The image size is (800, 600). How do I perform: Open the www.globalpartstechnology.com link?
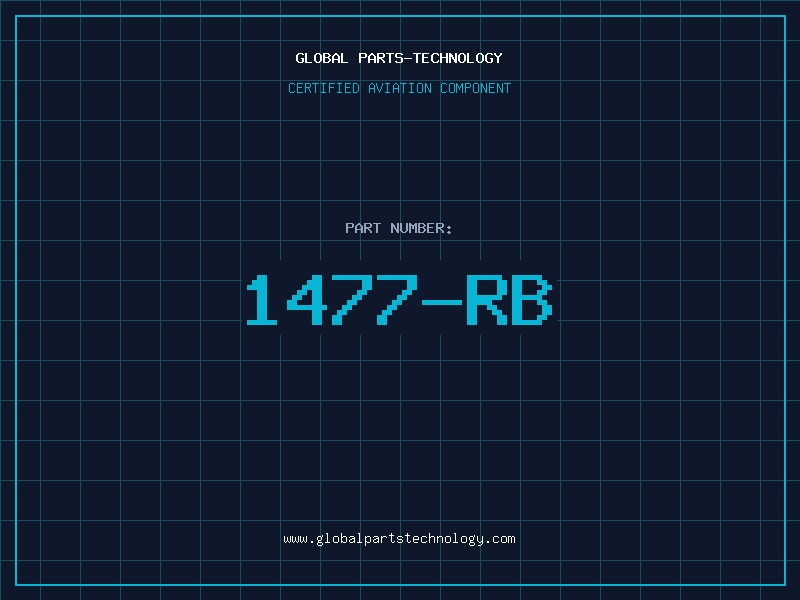pyautogui.click(x=399, y=539)
